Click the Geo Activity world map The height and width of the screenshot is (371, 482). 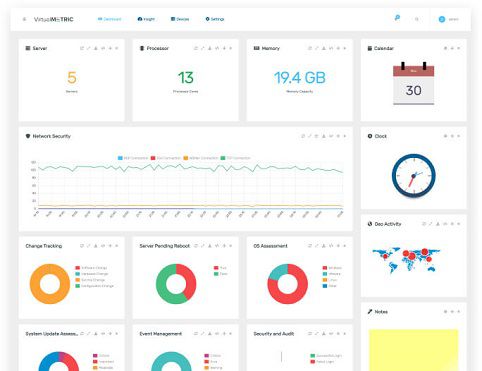pyautogui.click(x=406, y=260)
